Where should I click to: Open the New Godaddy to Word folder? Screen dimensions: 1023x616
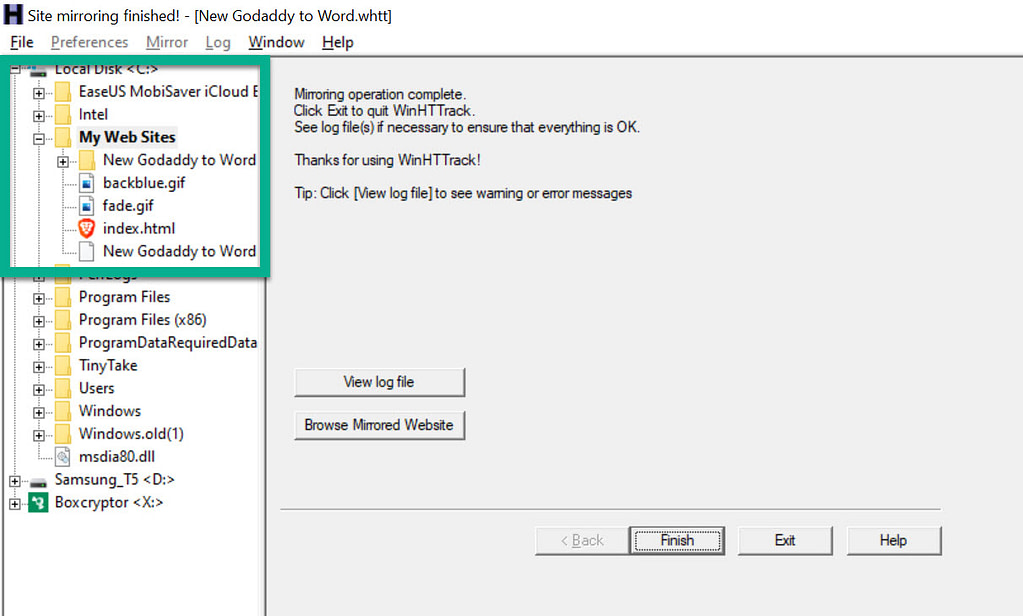coord(178,159)
